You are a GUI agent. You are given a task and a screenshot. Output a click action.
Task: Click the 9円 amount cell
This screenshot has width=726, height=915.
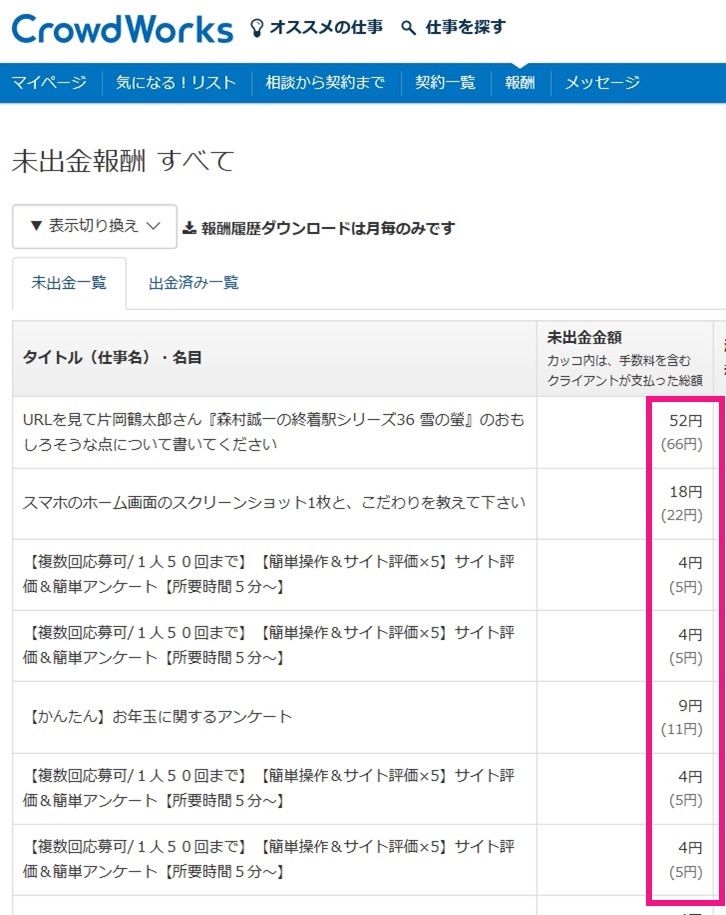(x=690, y=706)
